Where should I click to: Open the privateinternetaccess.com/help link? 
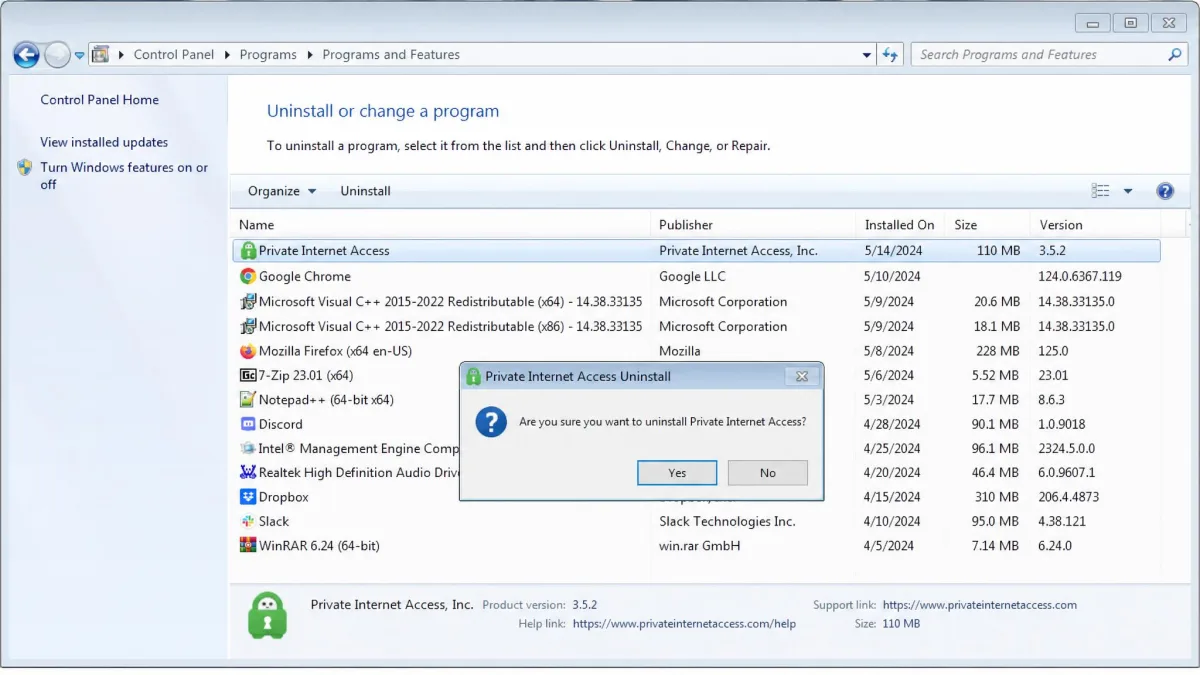[685, 624]
